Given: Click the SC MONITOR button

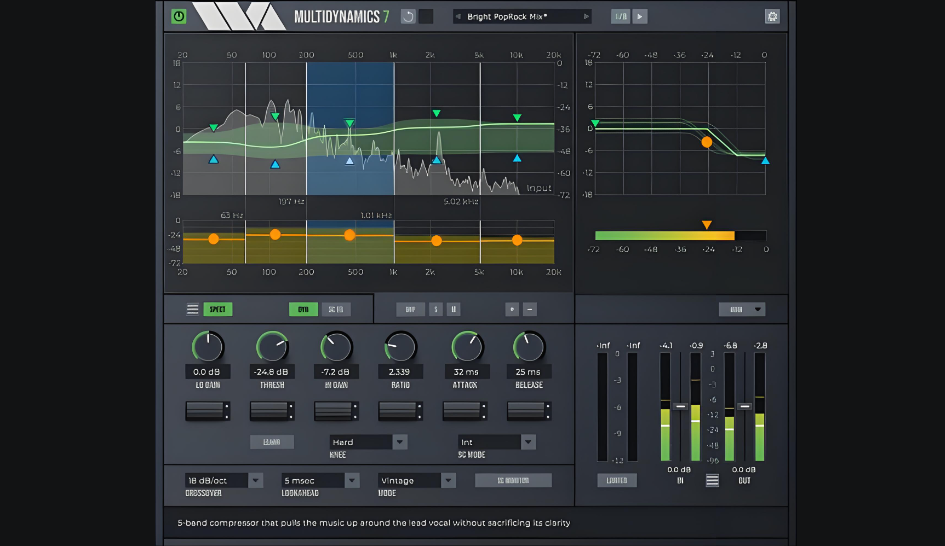Looking at the screenshot, I should coord(513,480).
